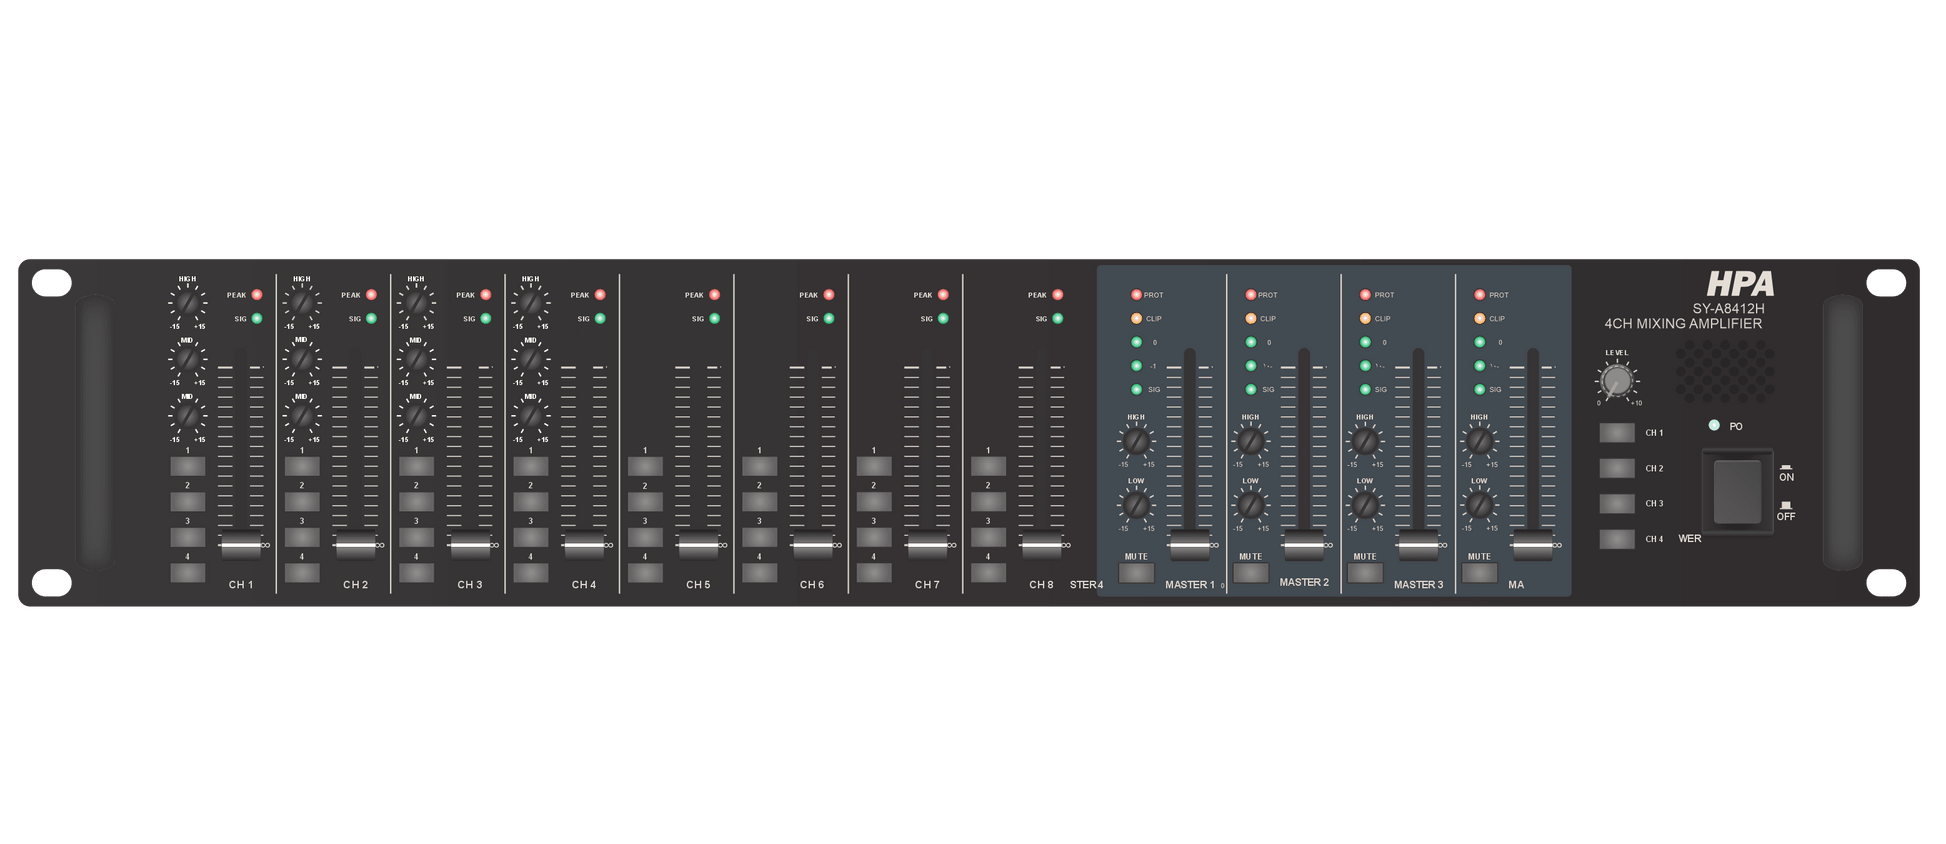The image size is (1946, 844).
Task: Click the green SIG indicator on CH 8
Action: 1057,319
